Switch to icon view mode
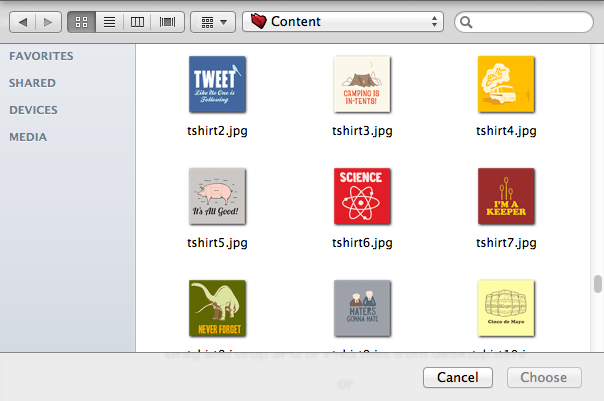This screenshot has height=401, width=604. point(82,21)
